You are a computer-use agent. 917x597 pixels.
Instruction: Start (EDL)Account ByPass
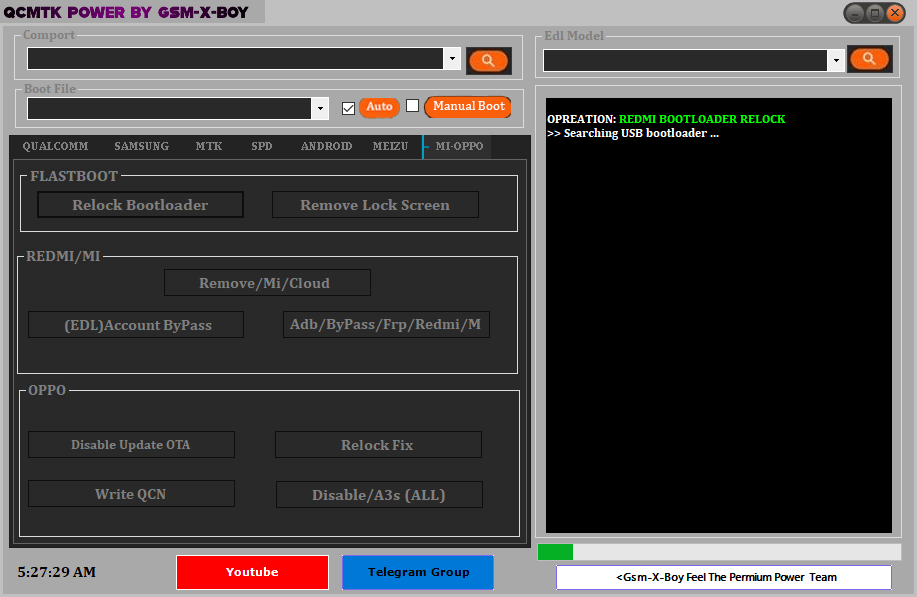click(x=136, y=324)
